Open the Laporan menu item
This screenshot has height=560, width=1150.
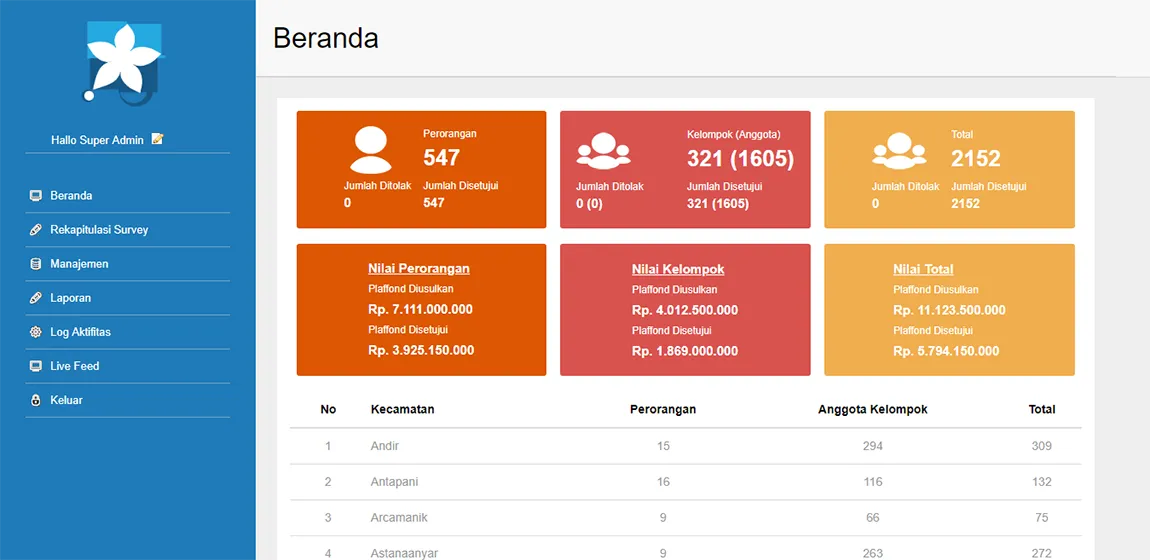click(x=70, y=298)
